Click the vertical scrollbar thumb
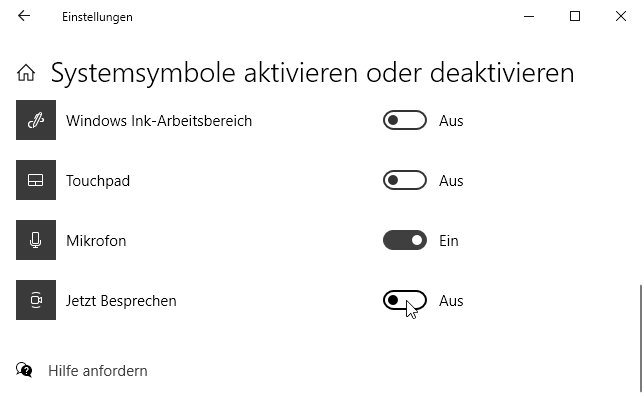 point(640,338)
